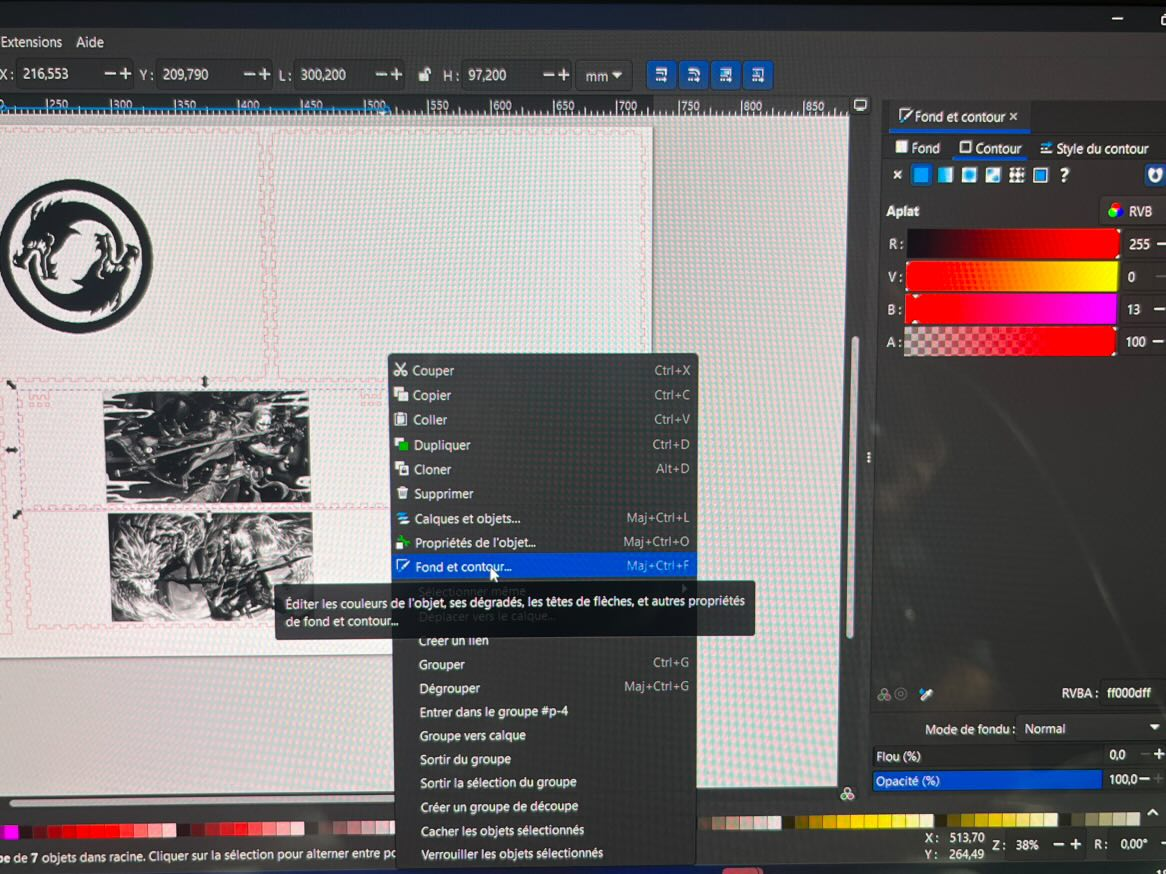Choose Créer un groupe de découpe
The image size is (1166, 874).
(544, 806)
